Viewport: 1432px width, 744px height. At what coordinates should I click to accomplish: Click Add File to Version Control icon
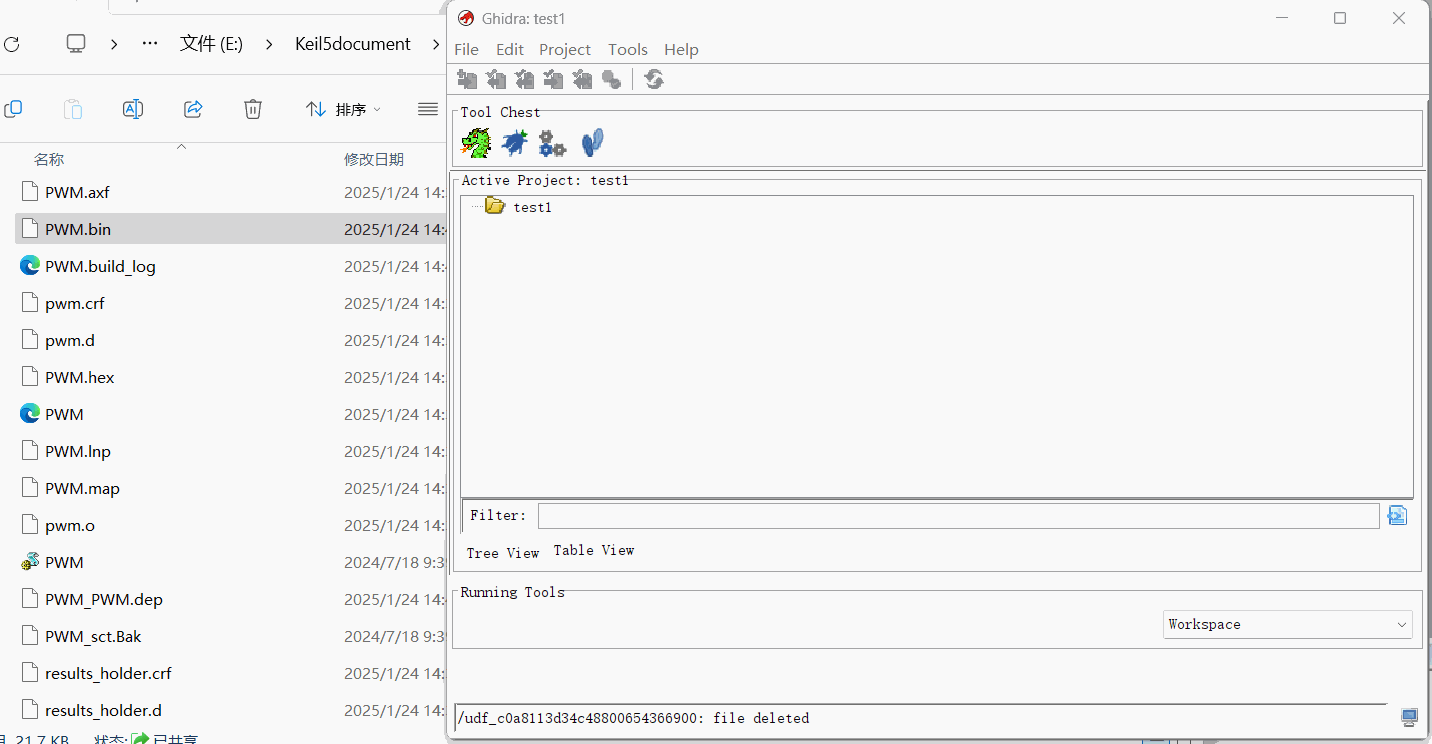coord(467,79)
